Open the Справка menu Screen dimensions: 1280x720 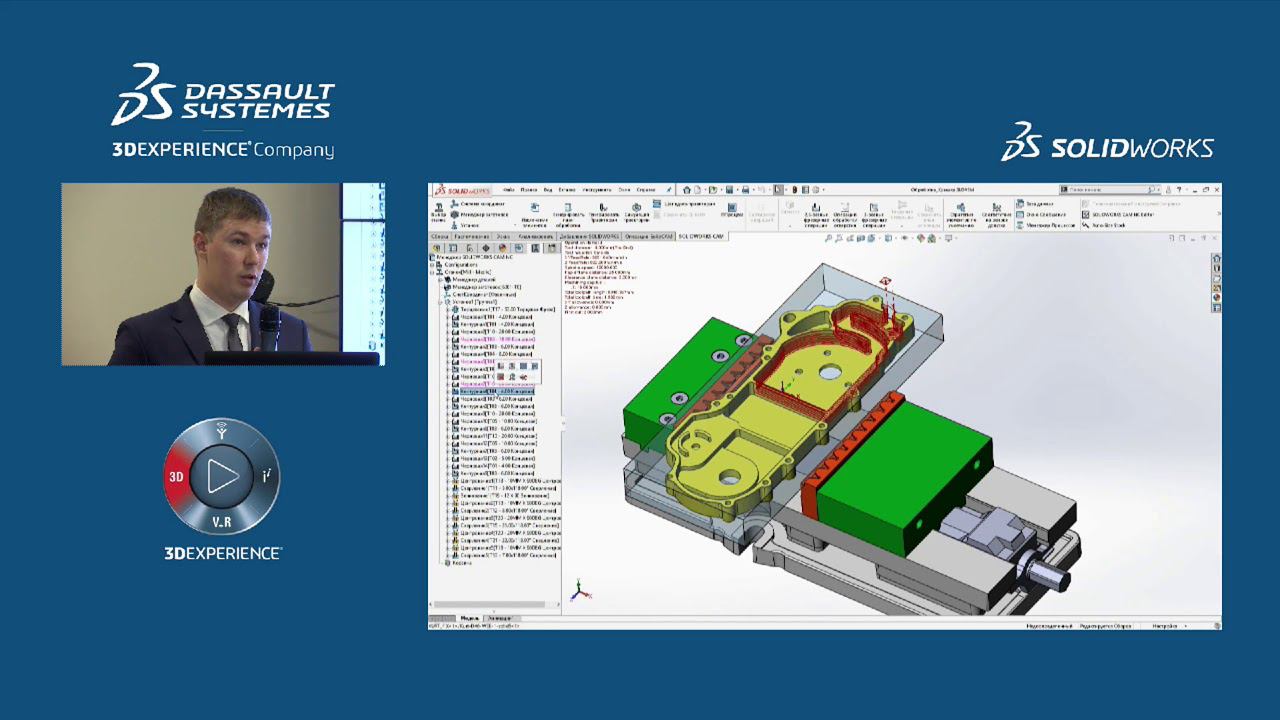[646, 190]
